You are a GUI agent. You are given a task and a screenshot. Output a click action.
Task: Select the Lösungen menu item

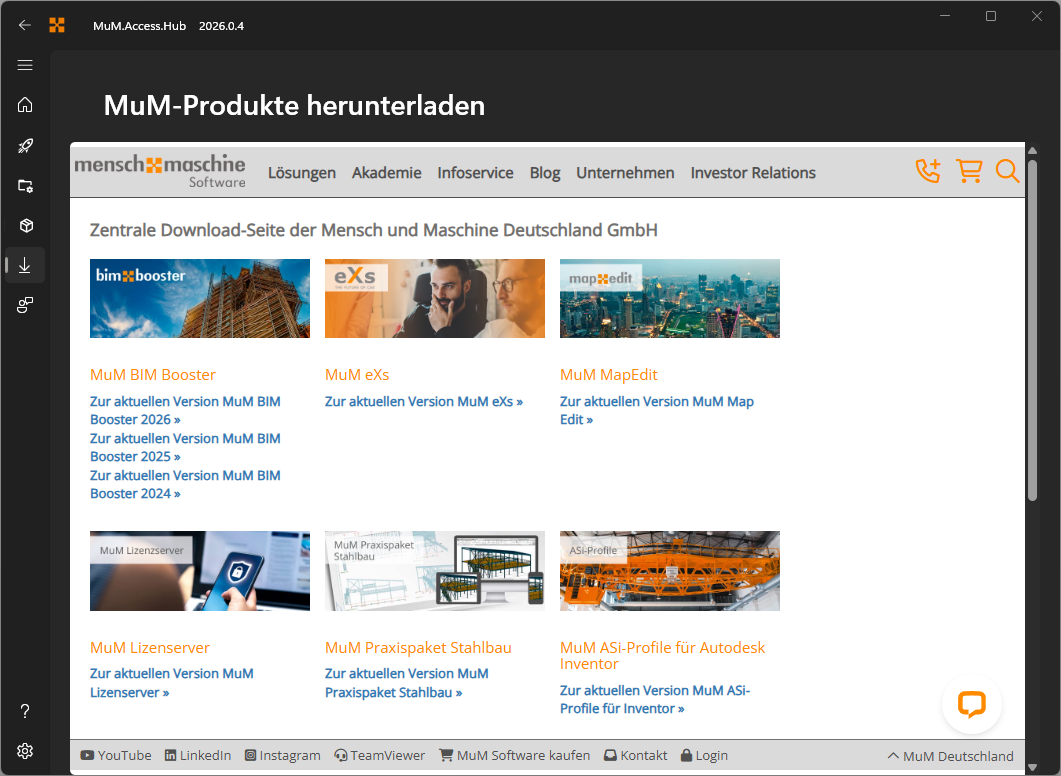click(302, 172)
